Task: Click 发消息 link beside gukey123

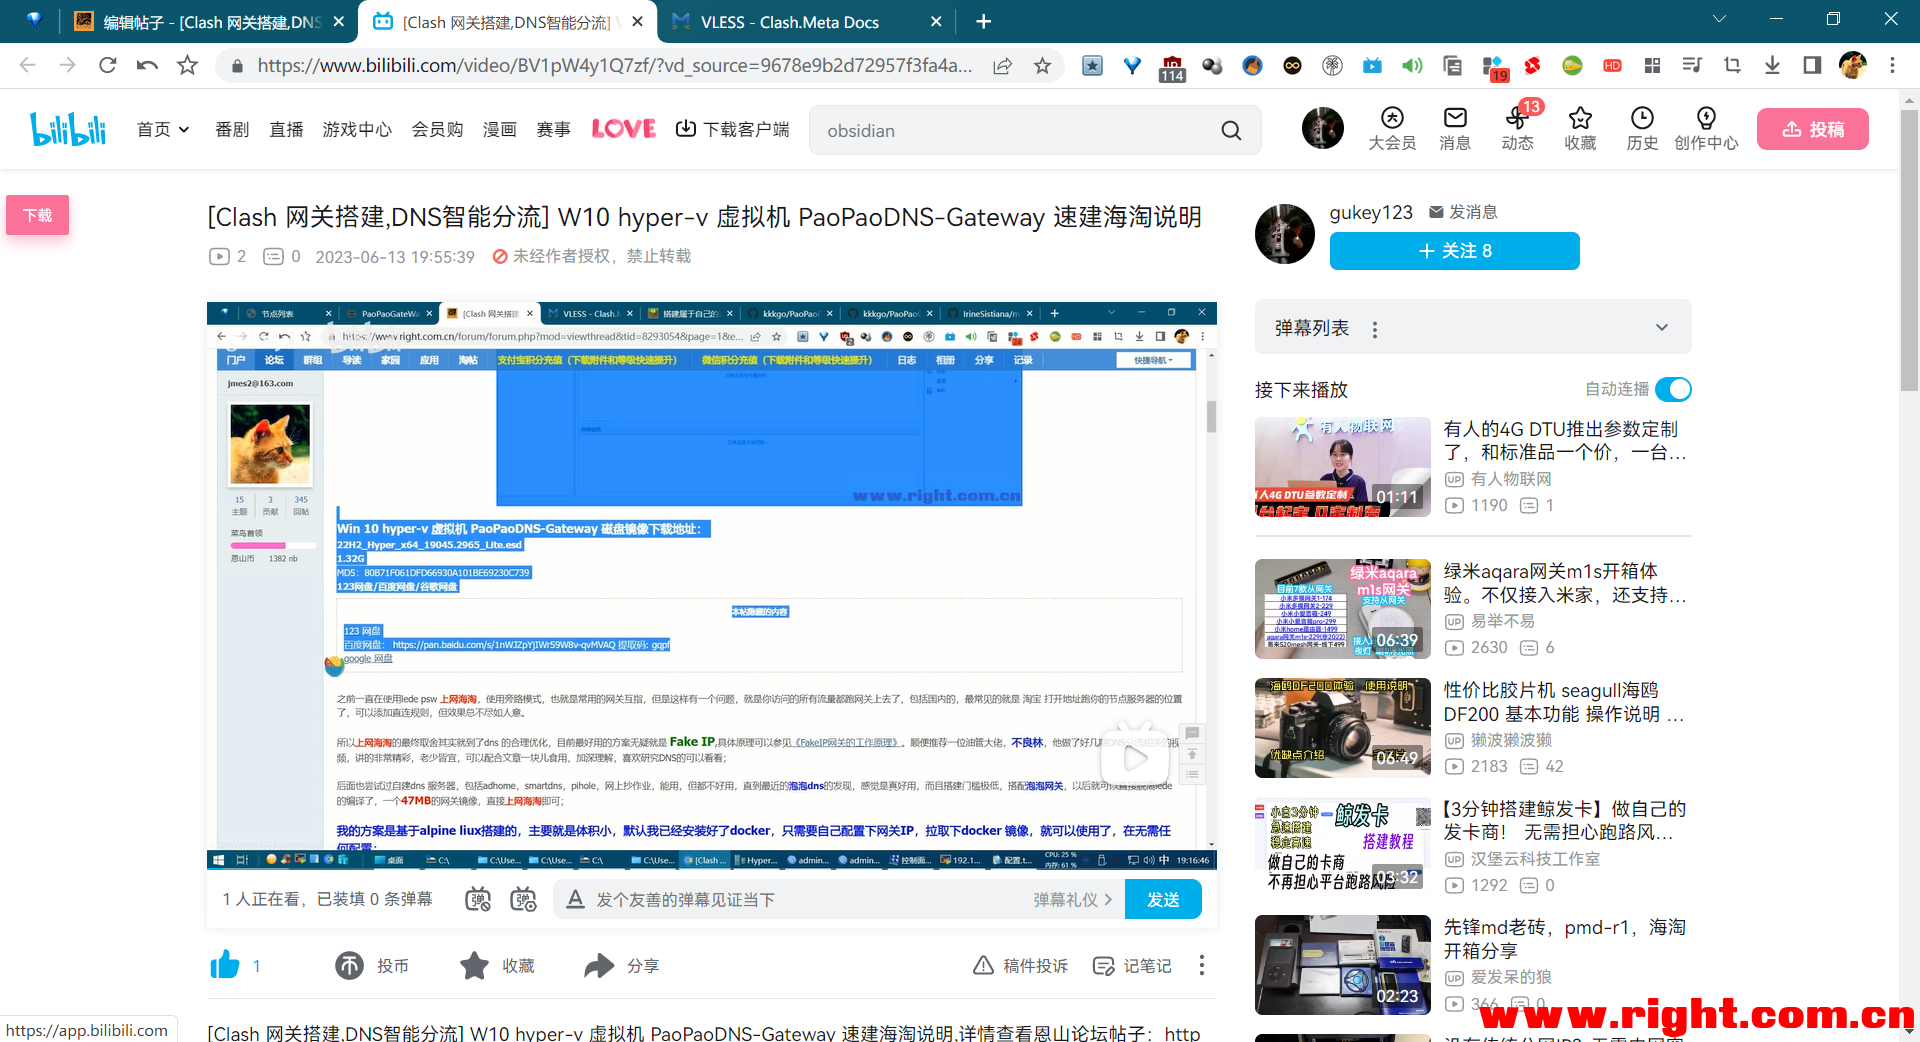Action: (x=1463, y=212)
